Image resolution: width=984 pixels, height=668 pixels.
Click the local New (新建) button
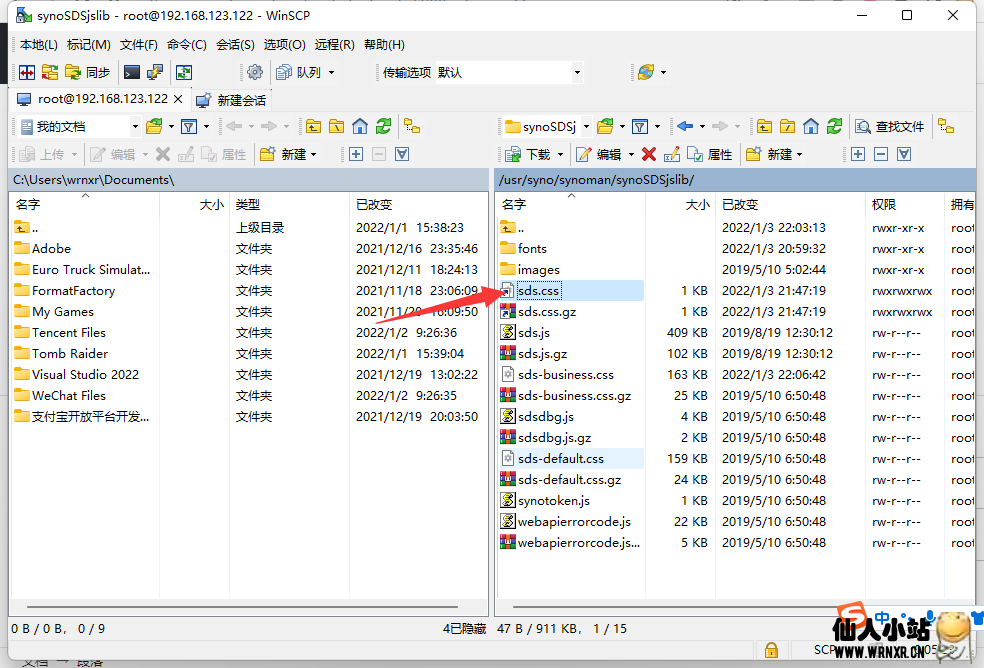283,154
